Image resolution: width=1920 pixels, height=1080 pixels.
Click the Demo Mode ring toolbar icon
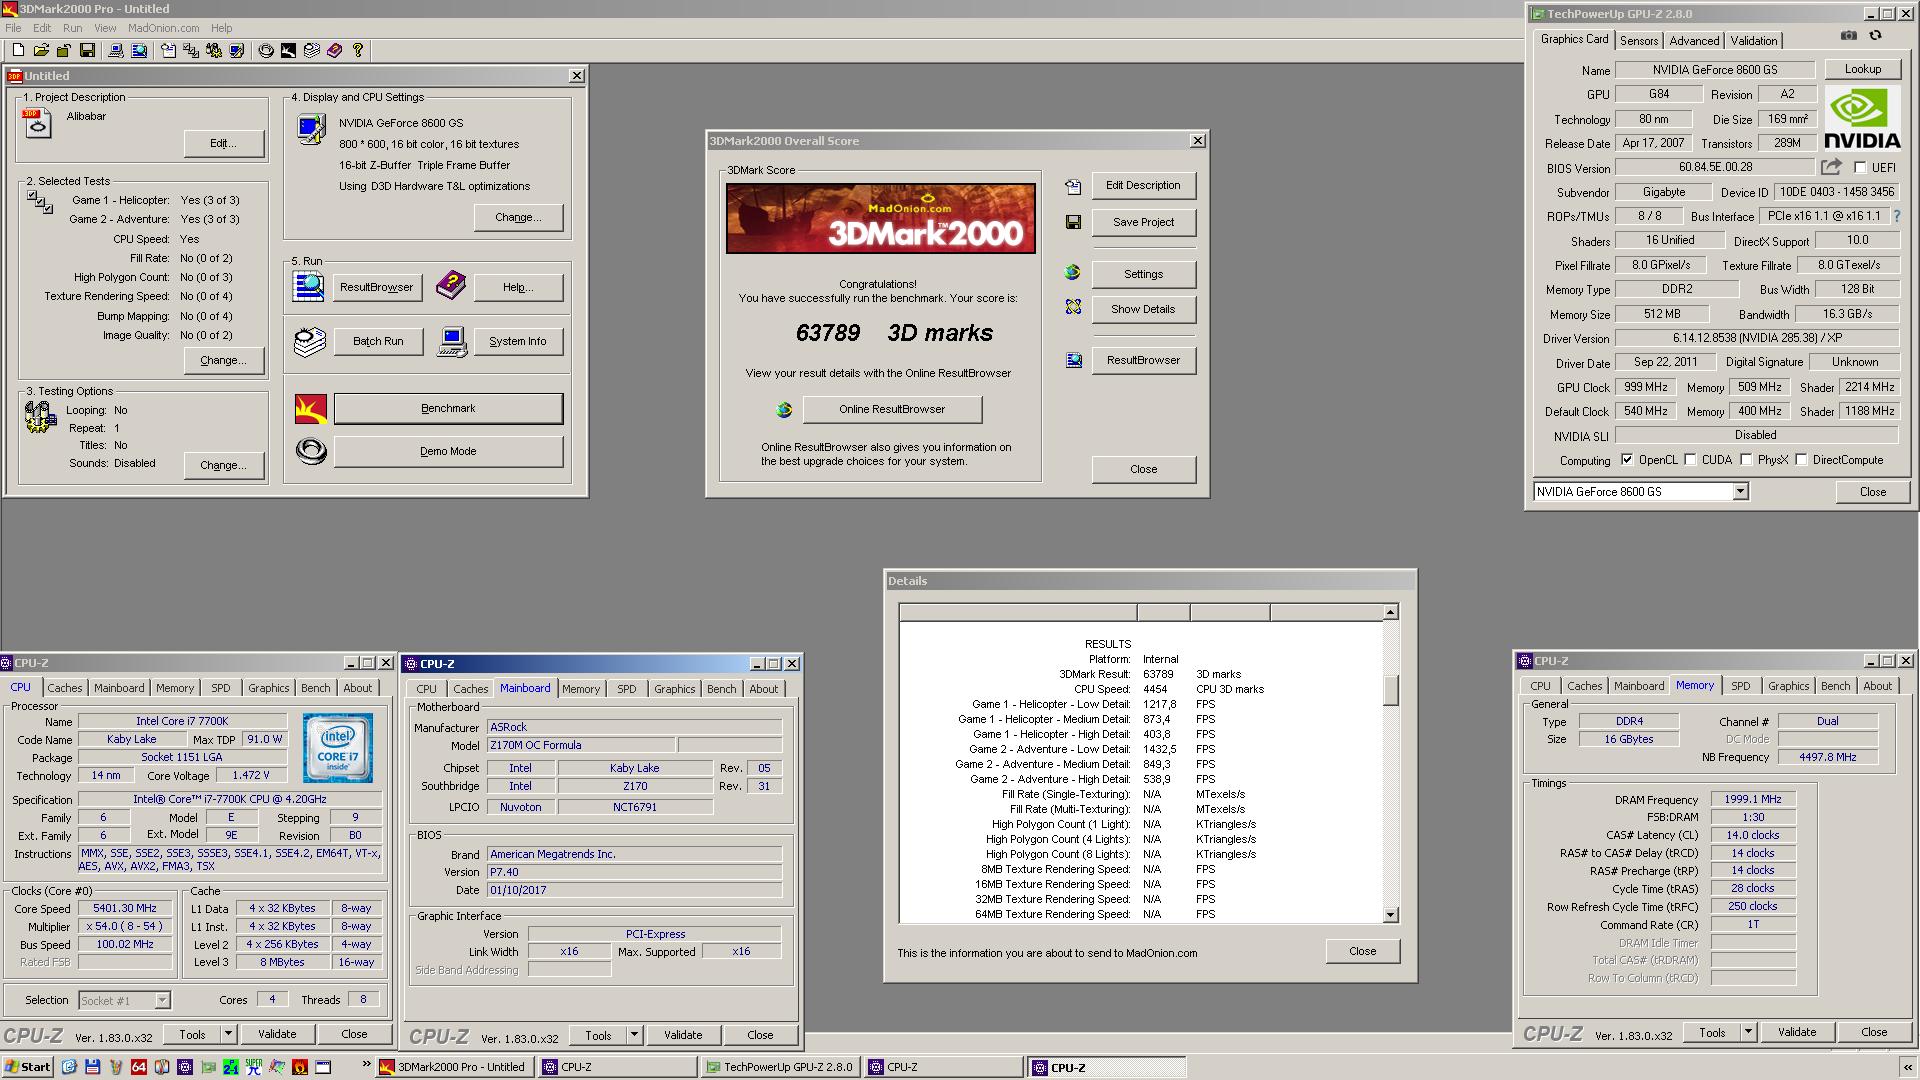266,50
